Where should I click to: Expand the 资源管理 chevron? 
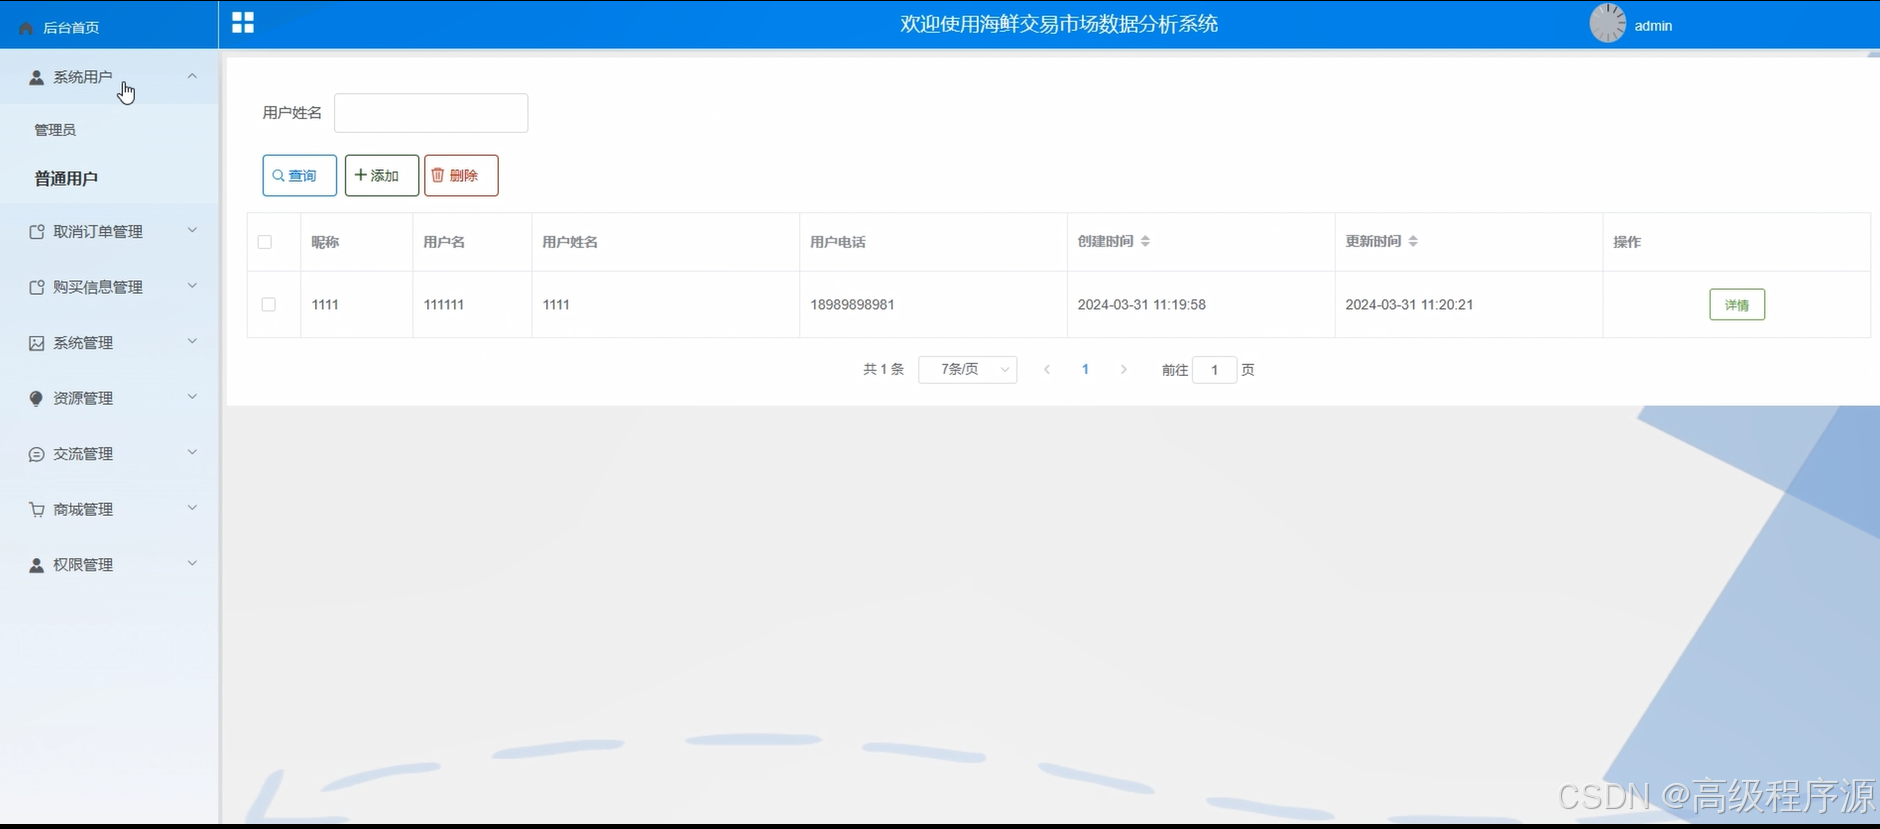coord(192,397)
